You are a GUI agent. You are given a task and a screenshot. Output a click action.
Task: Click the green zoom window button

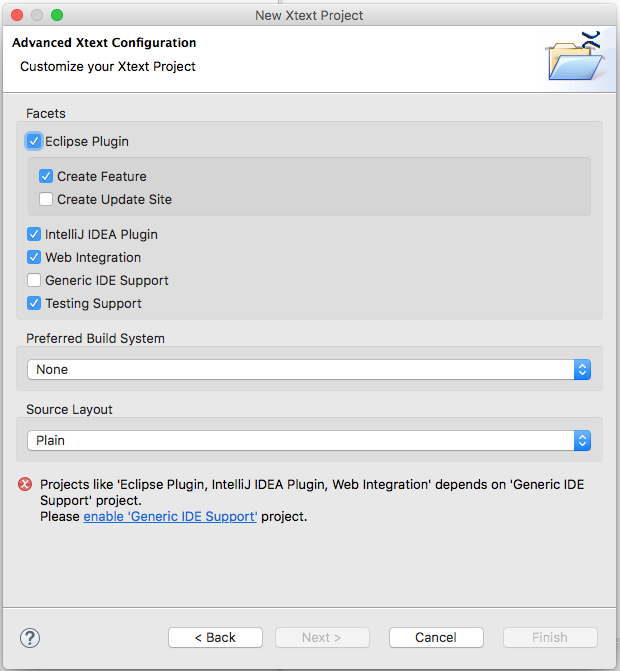click(x=57, y=15)
